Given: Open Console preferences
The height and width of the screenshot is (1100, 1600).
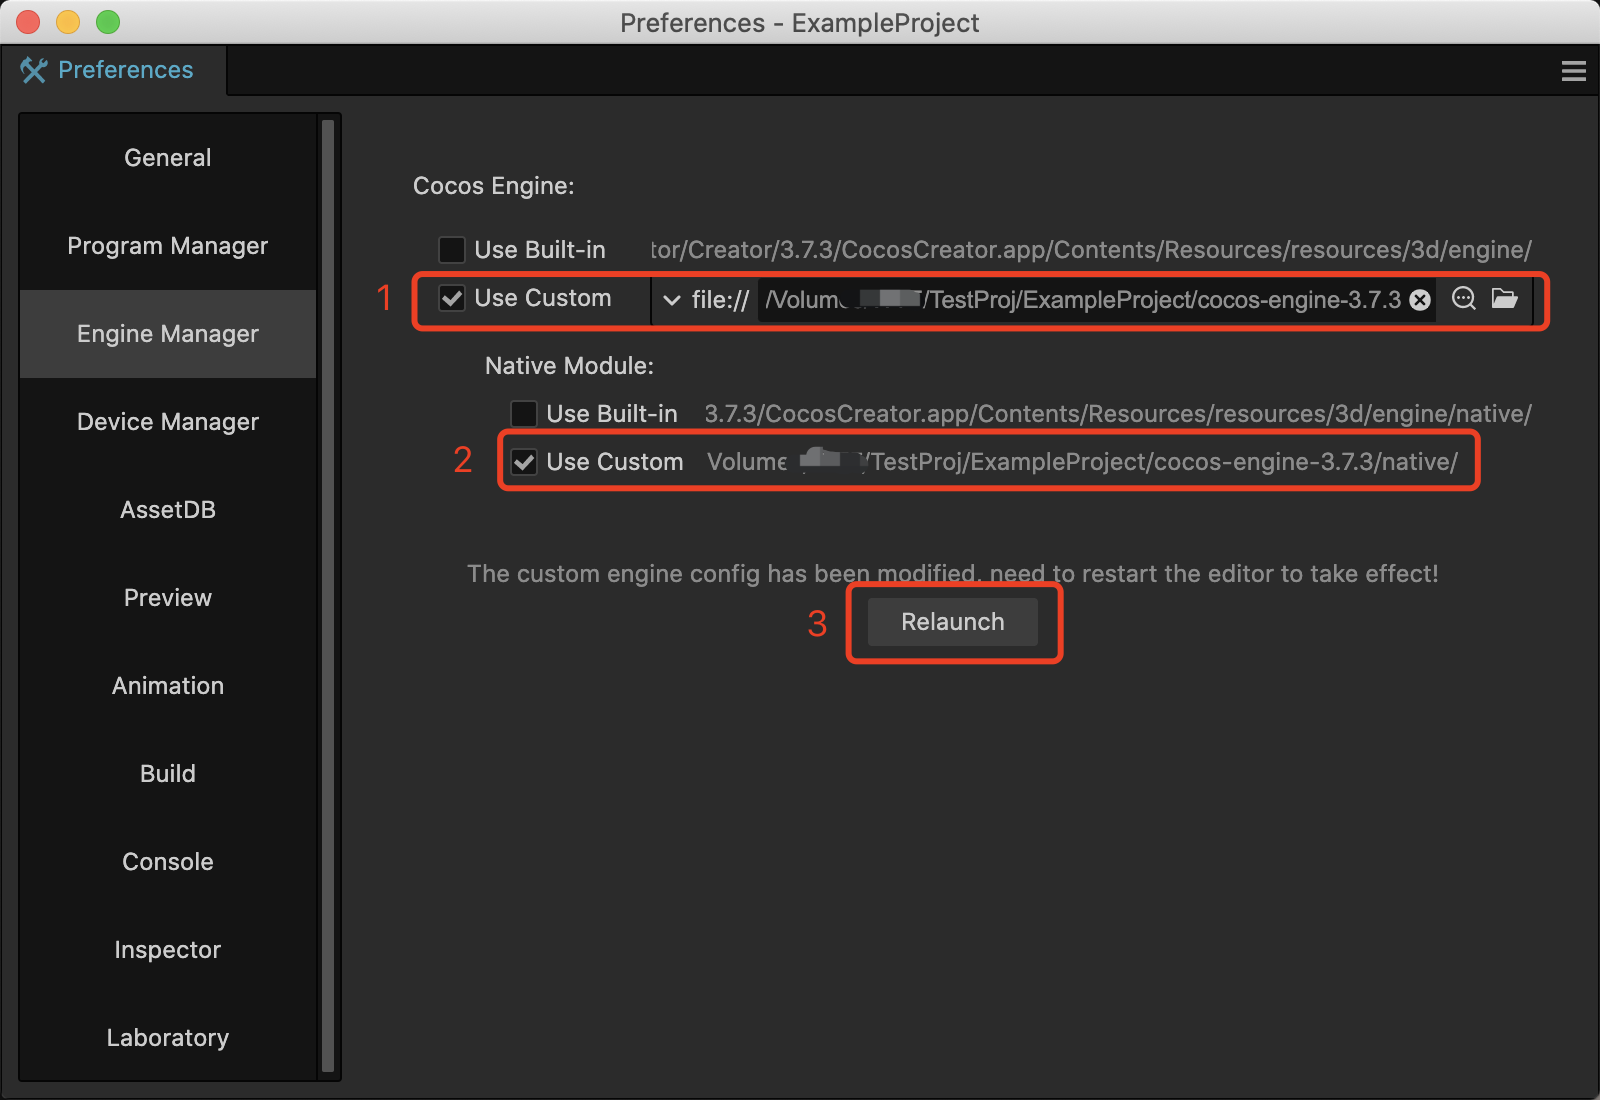Looking at the screenshot, I should [168, 862].
